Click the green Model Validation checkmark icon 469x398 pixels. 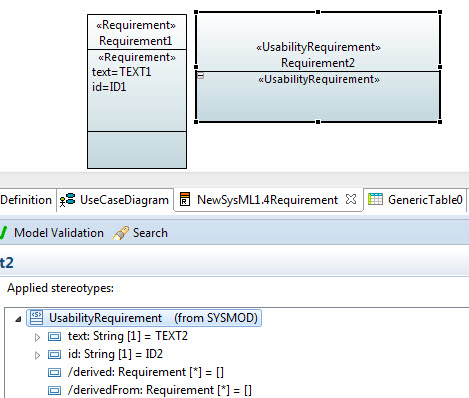click(x=3, y=233)
